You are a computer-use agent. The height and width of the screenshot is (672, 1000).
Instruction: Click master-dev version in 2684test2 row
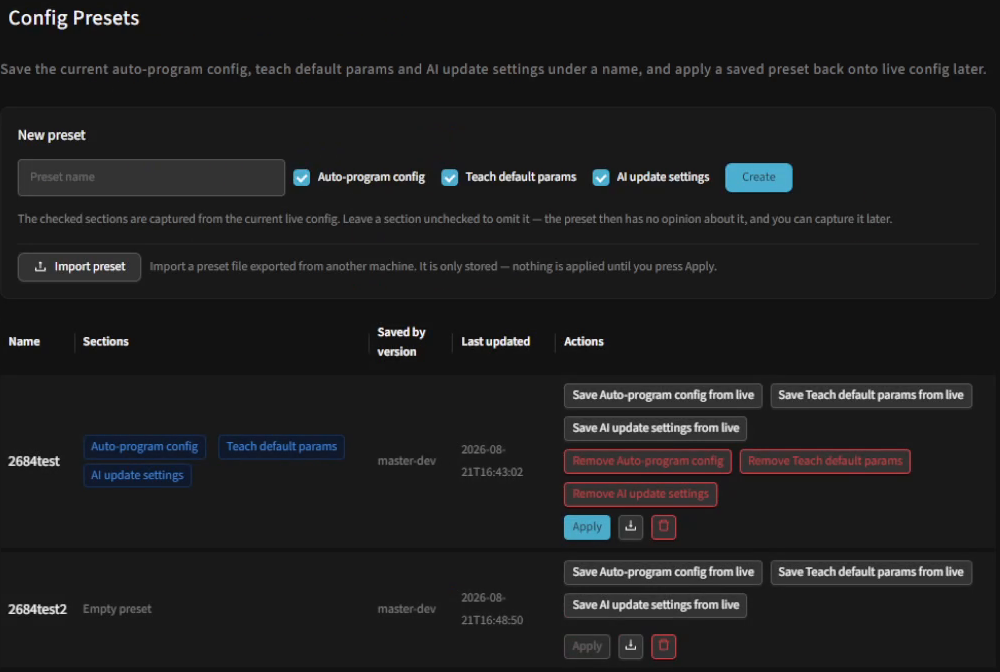(x=406, y=609)
